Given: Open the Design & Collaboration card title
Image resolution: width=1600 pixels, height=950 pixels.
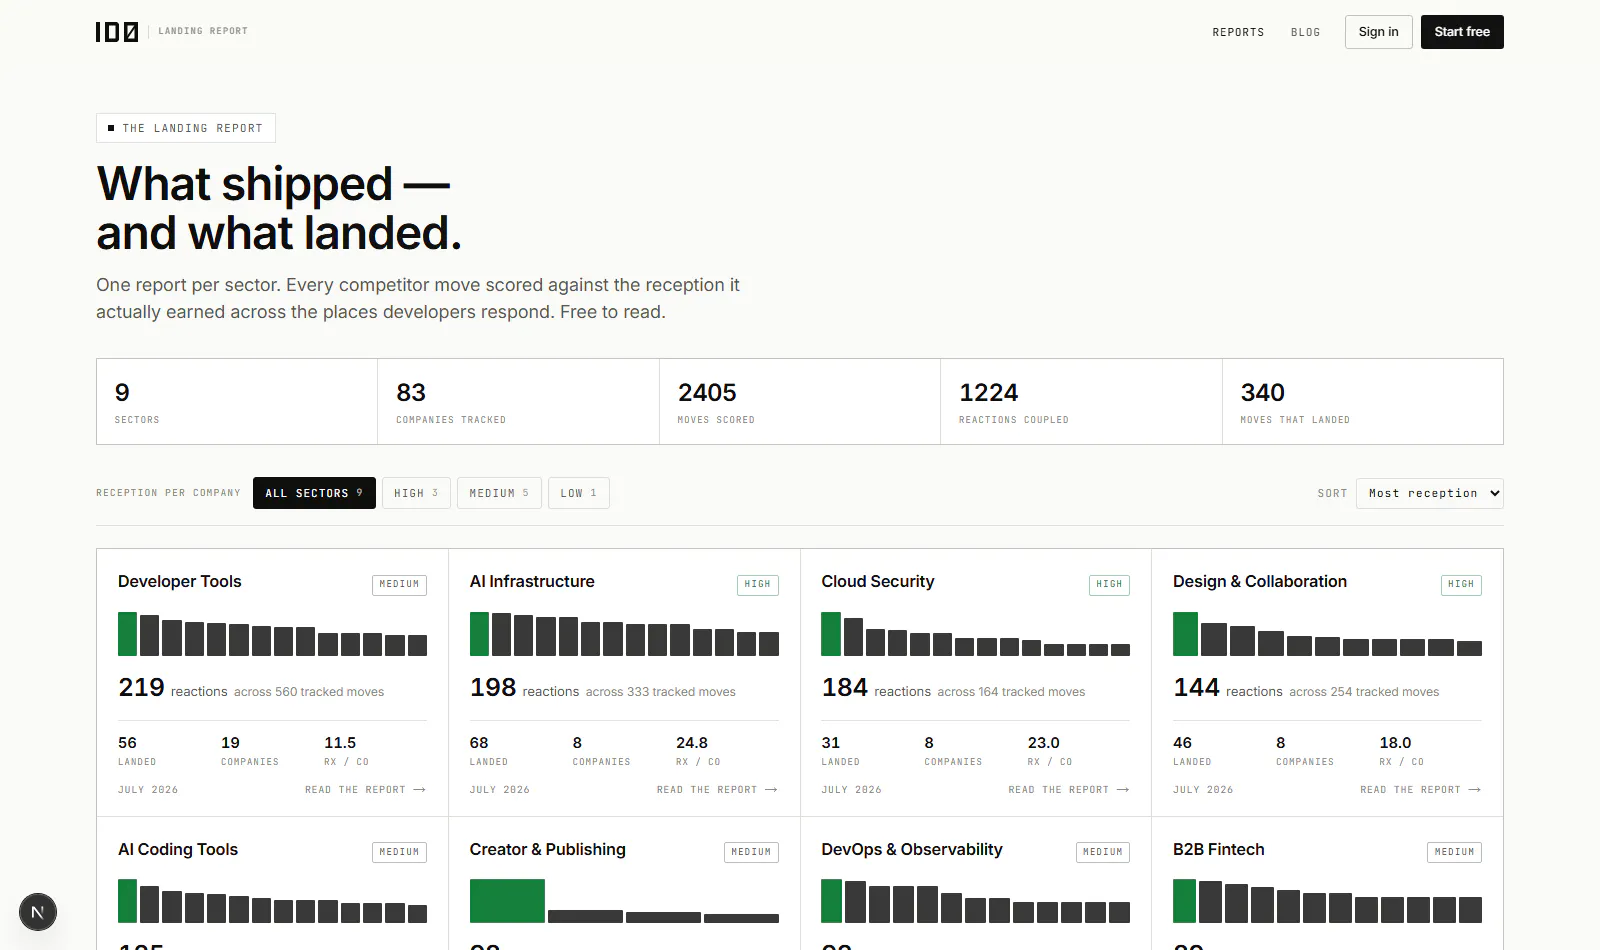Looking at the screenshot, I should tap(1260, 582).
